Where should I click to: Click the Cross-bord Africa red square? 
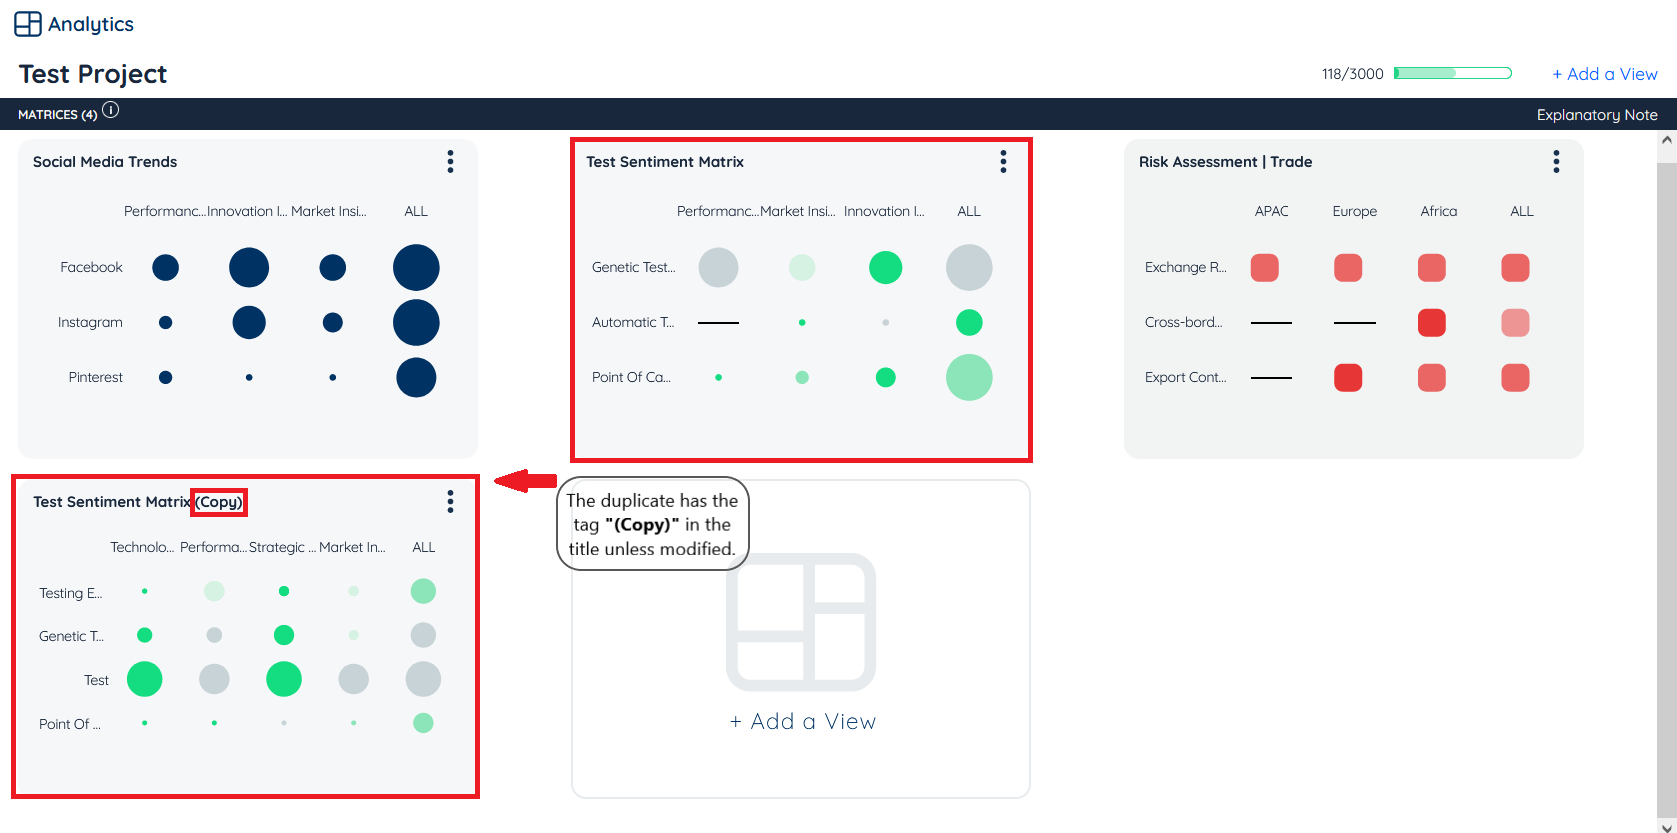1431,323
